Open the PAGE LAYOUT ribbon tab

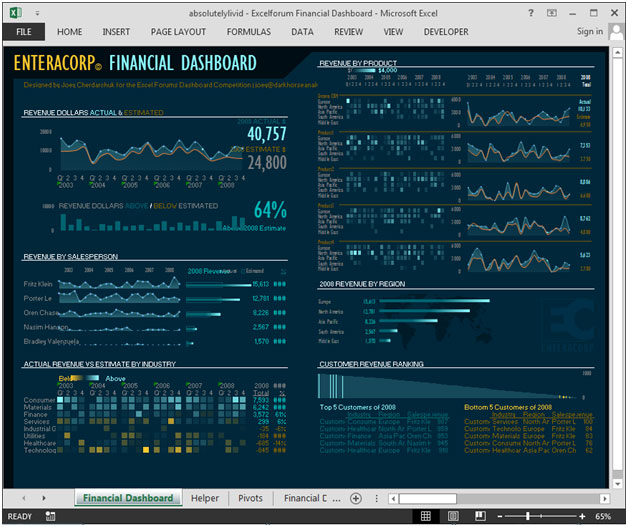point(178,32)
